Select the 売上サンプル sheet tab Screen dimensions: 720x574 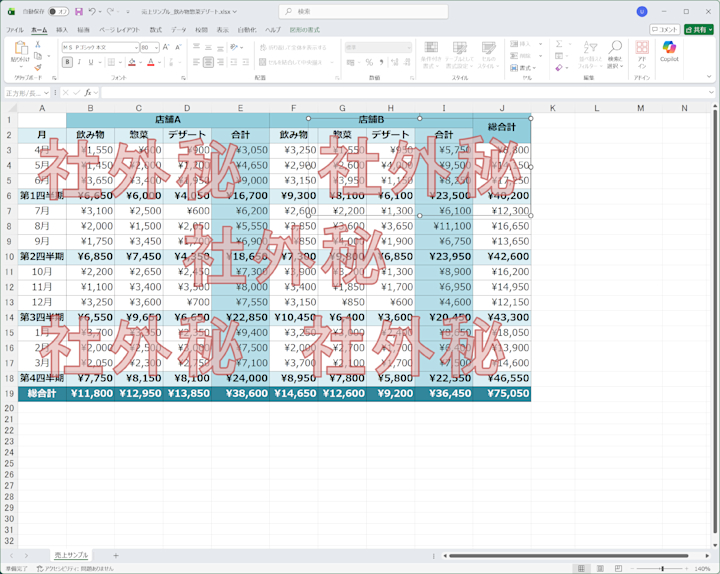pos(71,555)
